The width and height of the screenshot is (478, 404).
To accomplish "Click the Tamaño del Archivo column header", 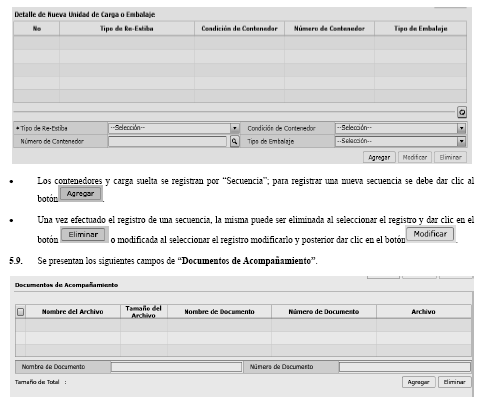I will pos(144,312).
